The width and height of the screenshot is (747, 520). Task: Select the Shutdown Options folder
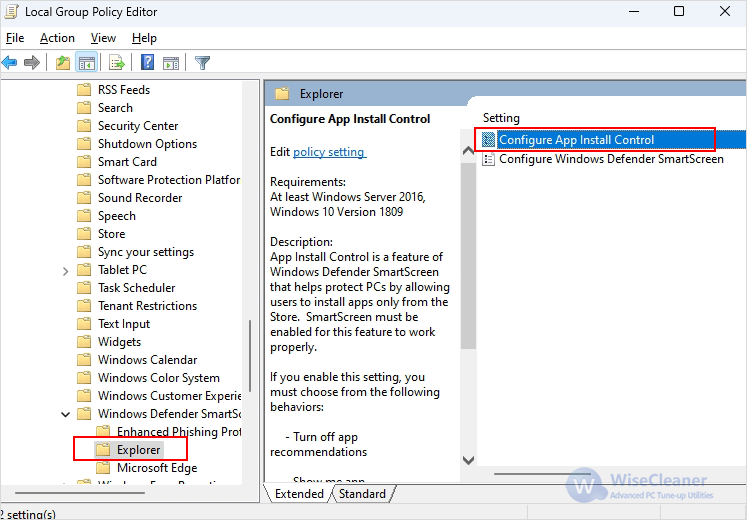click(x=147, y=144)
